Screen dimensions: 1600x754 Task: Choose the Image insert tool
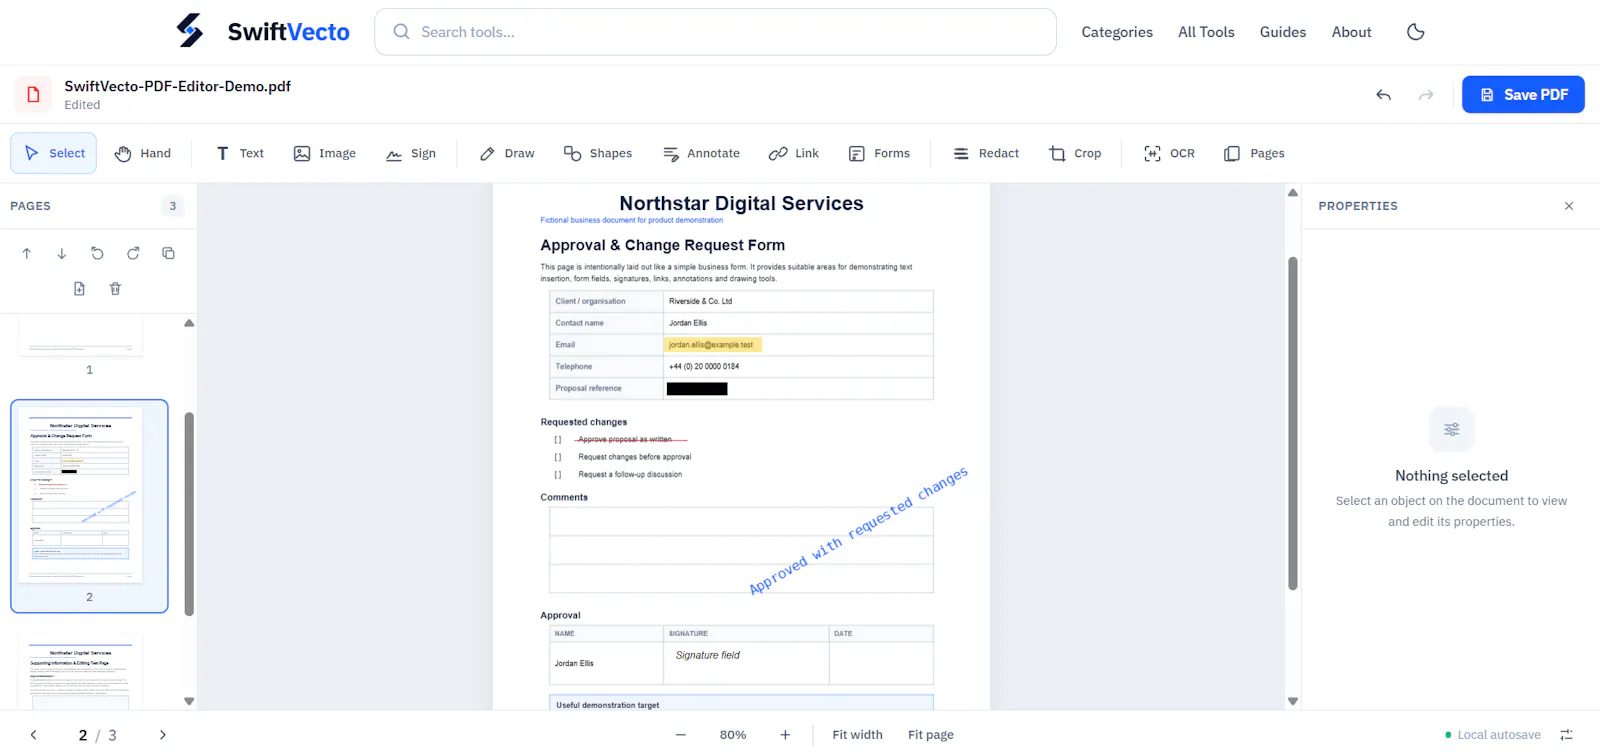324,153
